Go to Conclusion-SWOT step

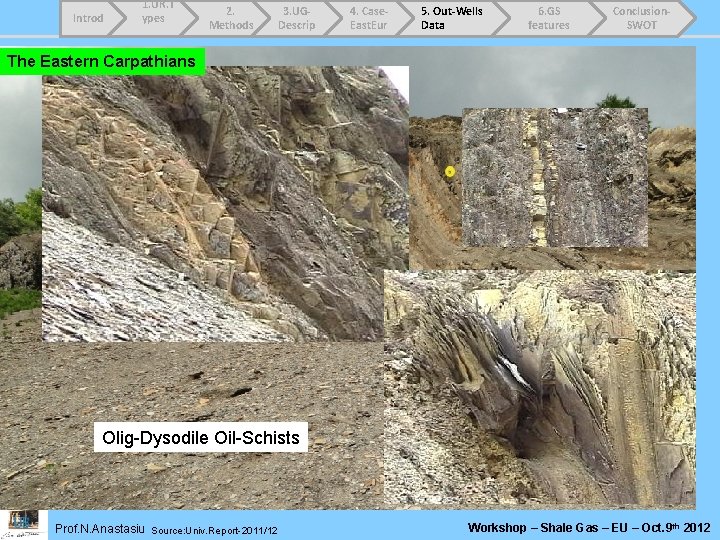click(x=643, y=18)
